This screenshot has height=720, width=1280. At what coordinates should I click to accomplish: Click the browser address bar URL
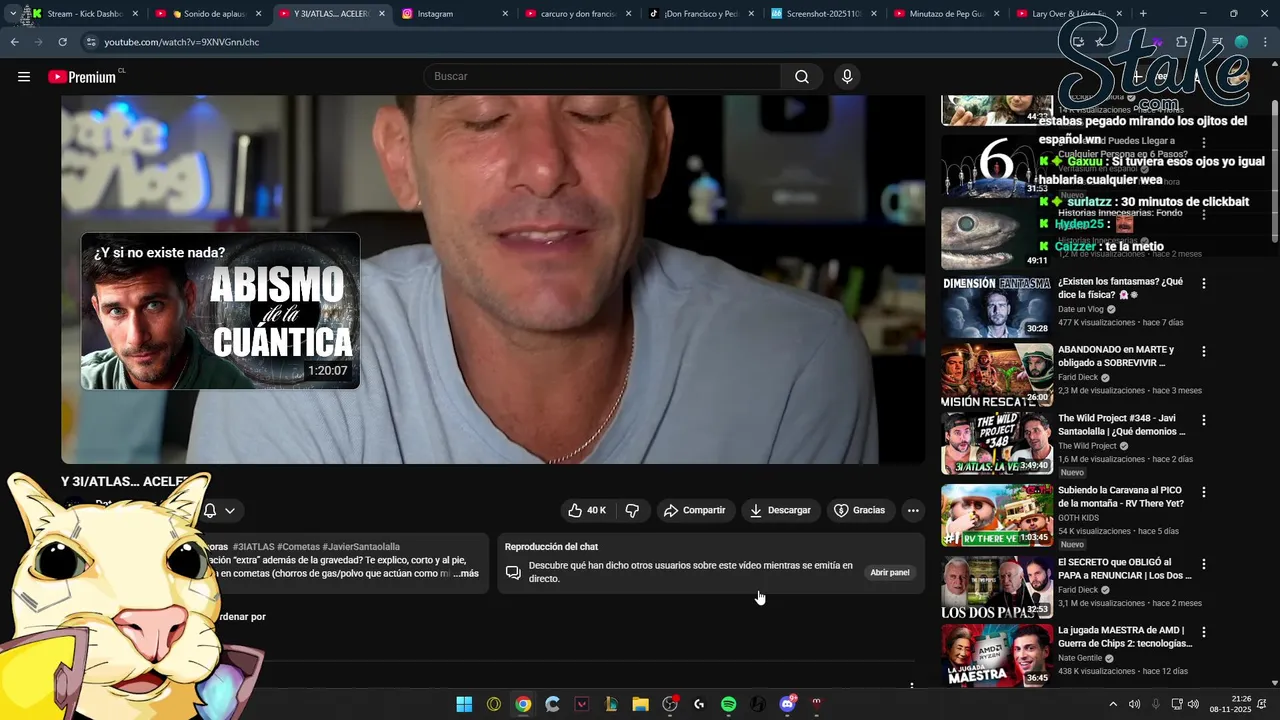coord(182,42)
